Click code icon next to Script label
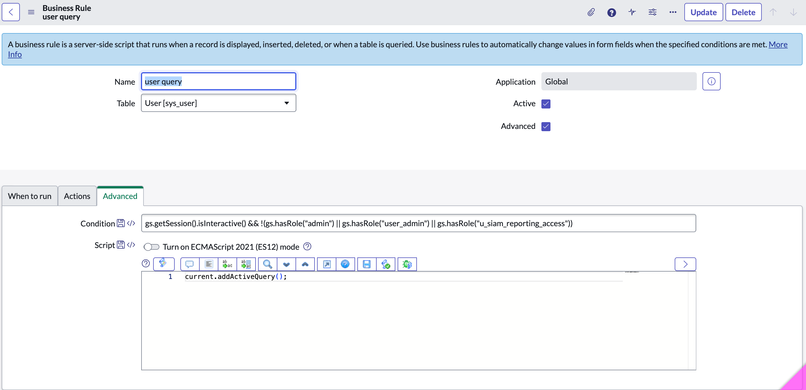The height and width of the screenshot is (390, 806). pyautogui.click(x=131, y=245)
